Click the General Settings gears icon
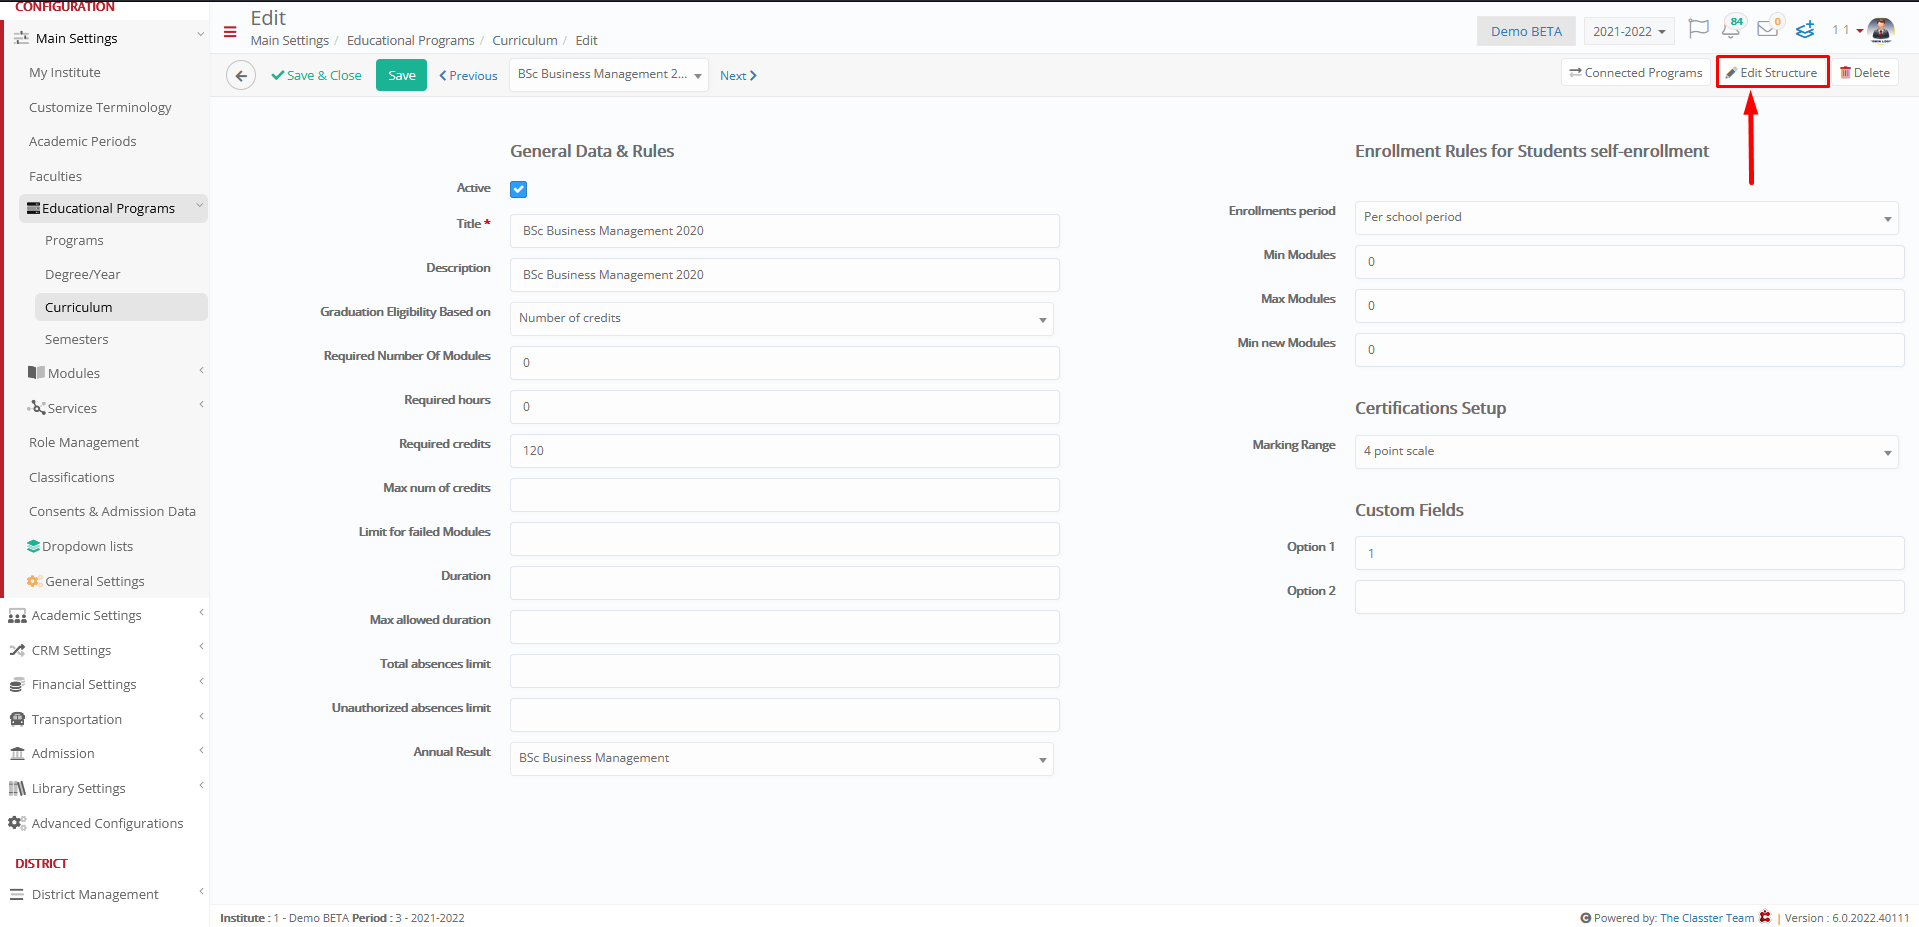The height and width of the screenshot is (927, 1919). pos(34,581)
